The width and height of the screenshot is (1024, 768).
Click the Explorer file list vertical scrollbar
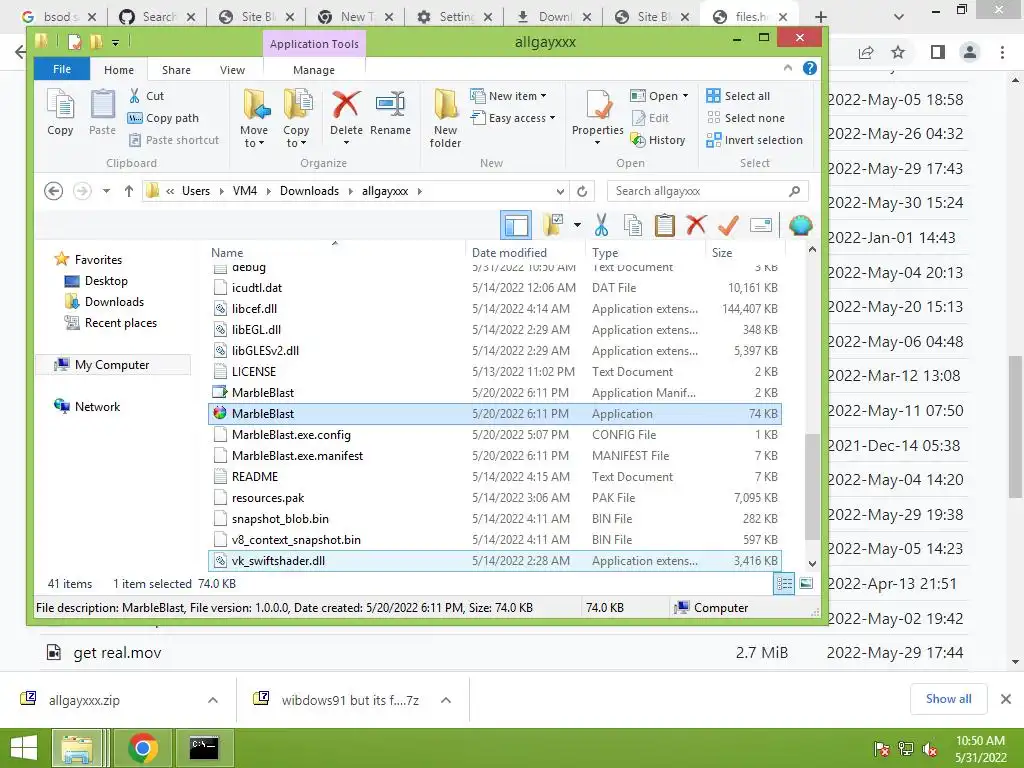tap(812, 487)
